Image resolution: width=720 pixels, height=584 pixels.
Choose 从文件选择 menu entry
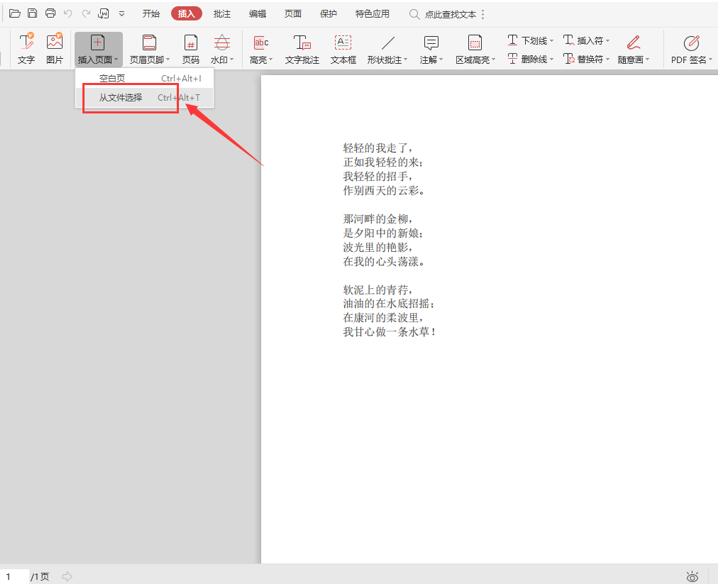tap(145, 97)
